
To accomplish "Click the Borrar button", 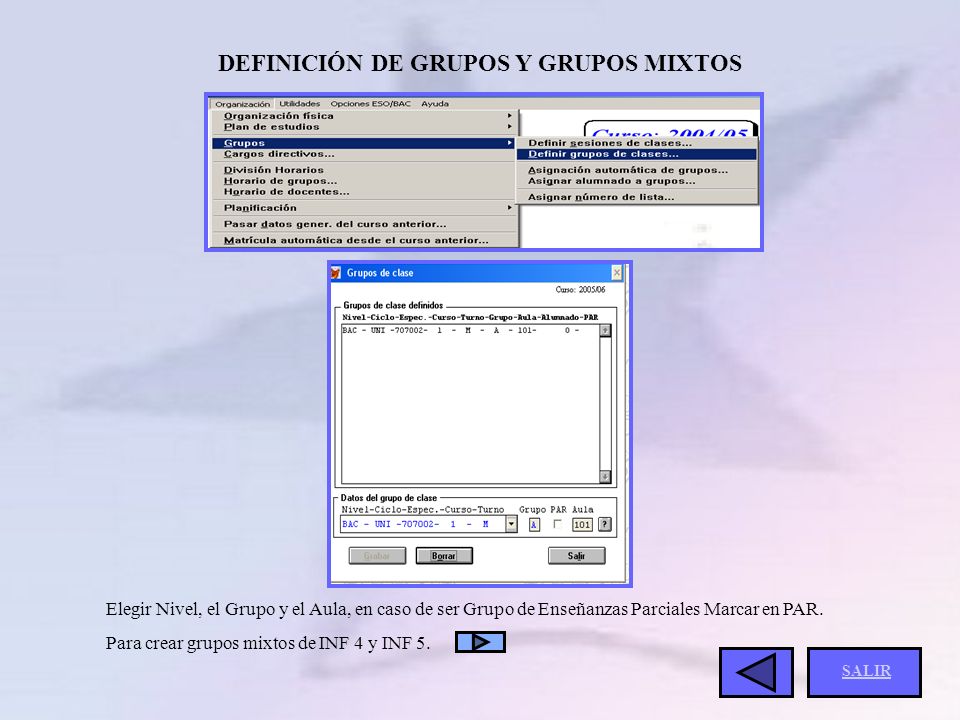I will click(x=444, y=556).
